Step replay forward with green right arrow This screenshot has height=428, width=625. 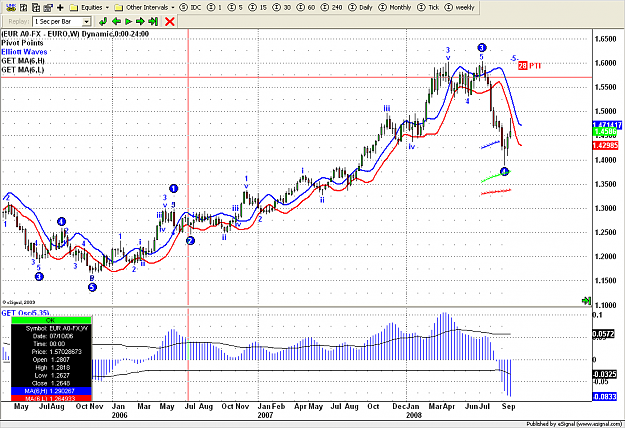[x=140, y=22]
